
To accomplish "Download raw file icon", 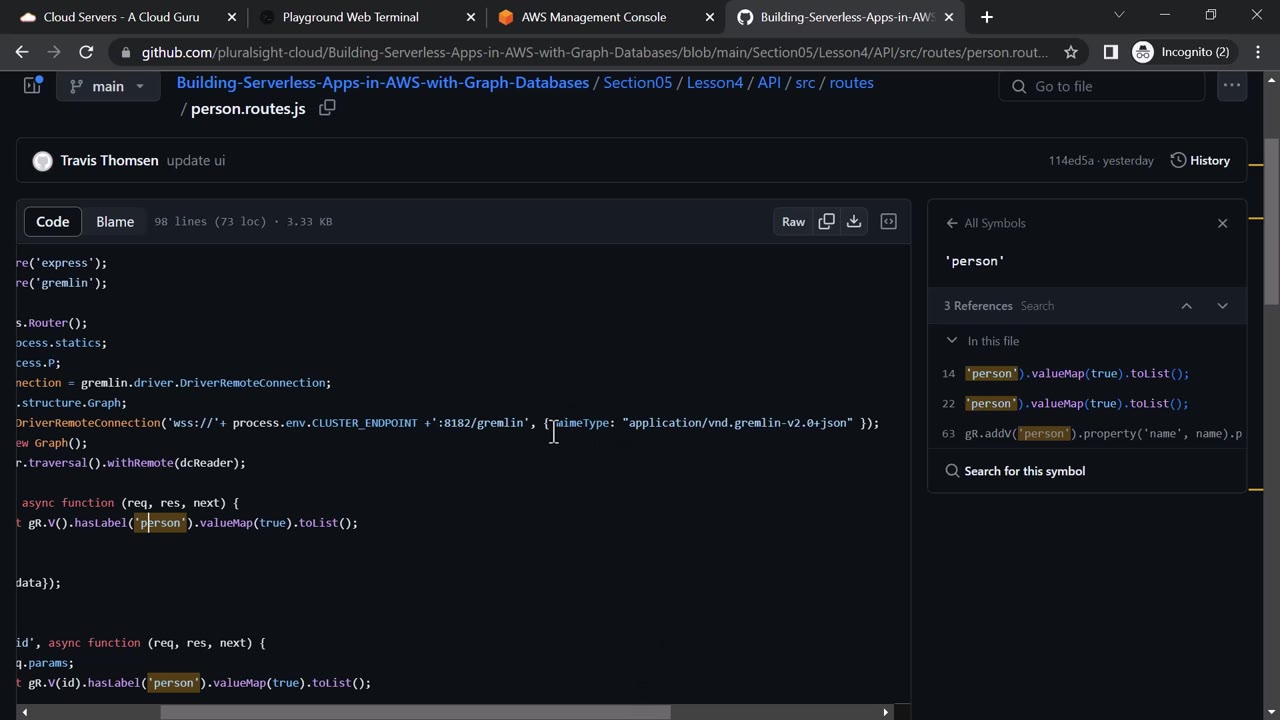I will point(854,221).
